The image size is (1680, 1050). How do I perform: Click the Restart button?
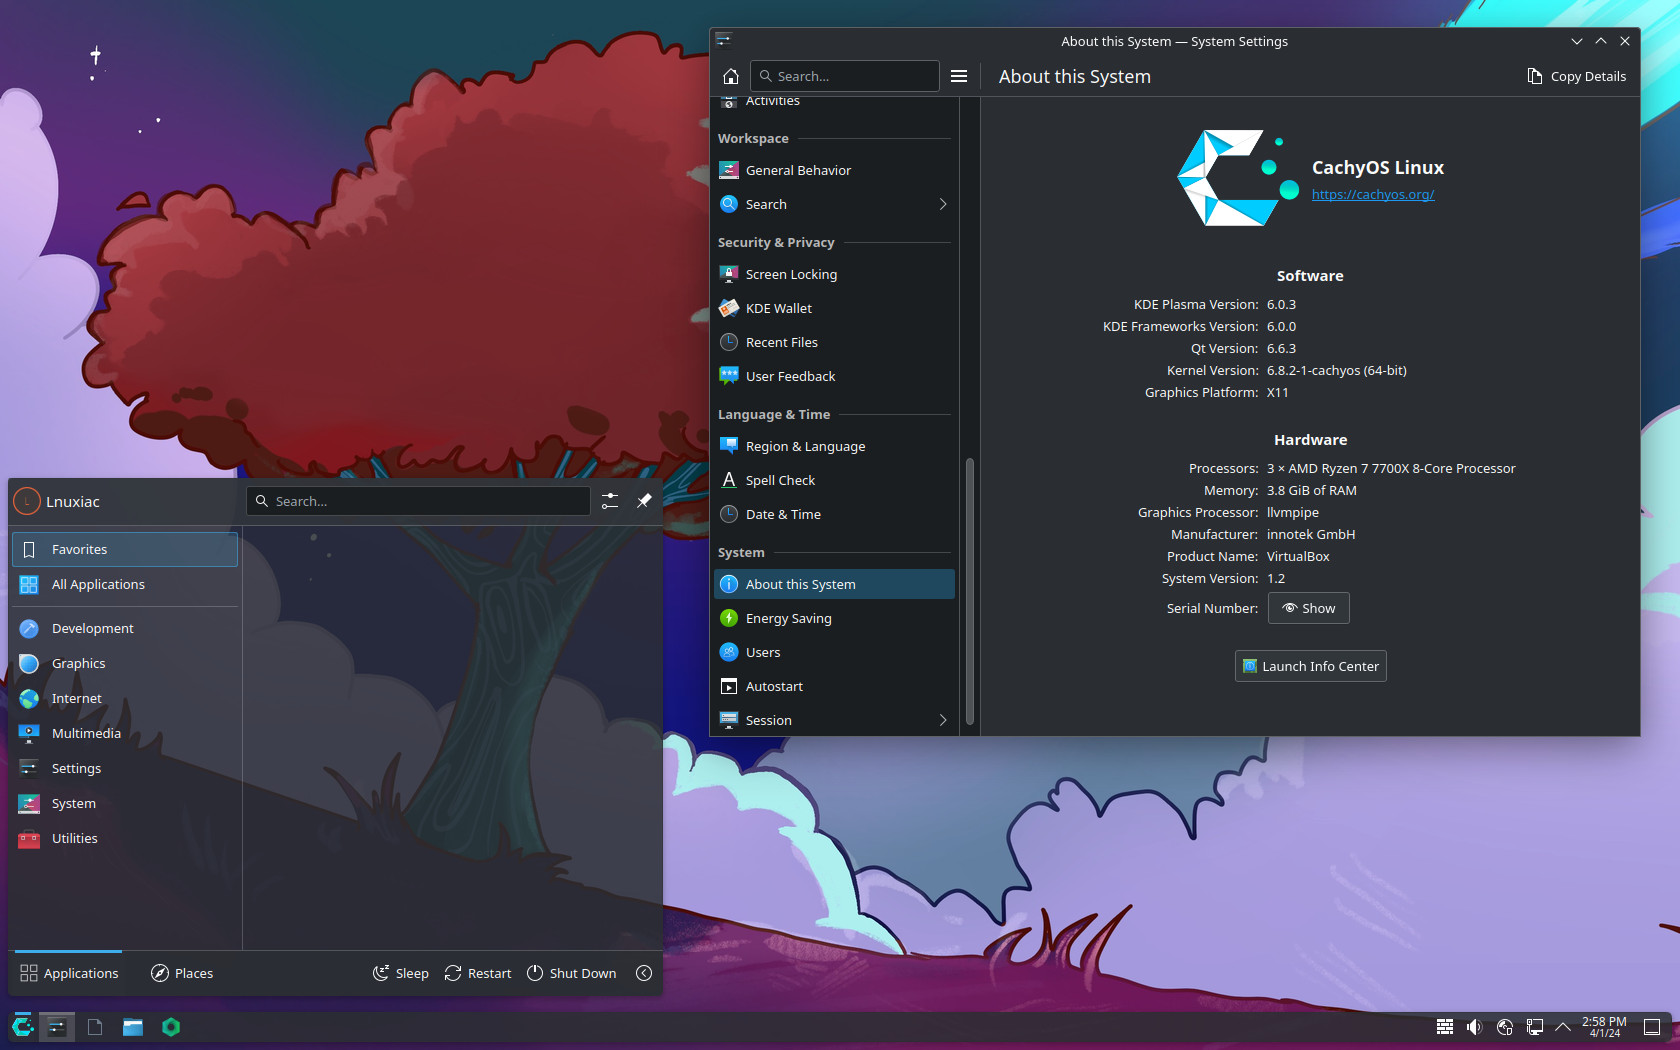[x=478, y=973]
